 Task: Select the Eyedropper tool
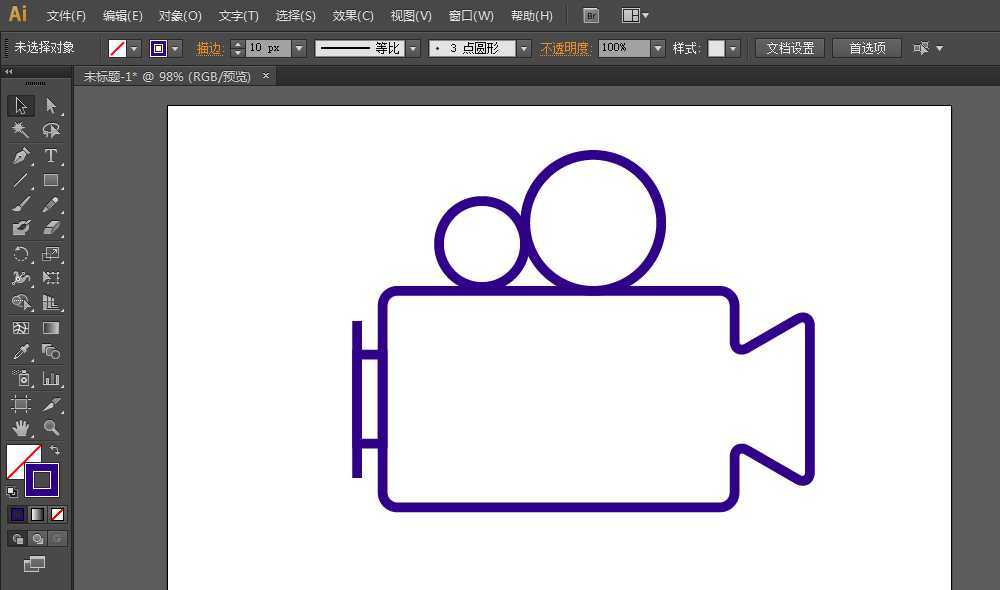click(21, 352)
